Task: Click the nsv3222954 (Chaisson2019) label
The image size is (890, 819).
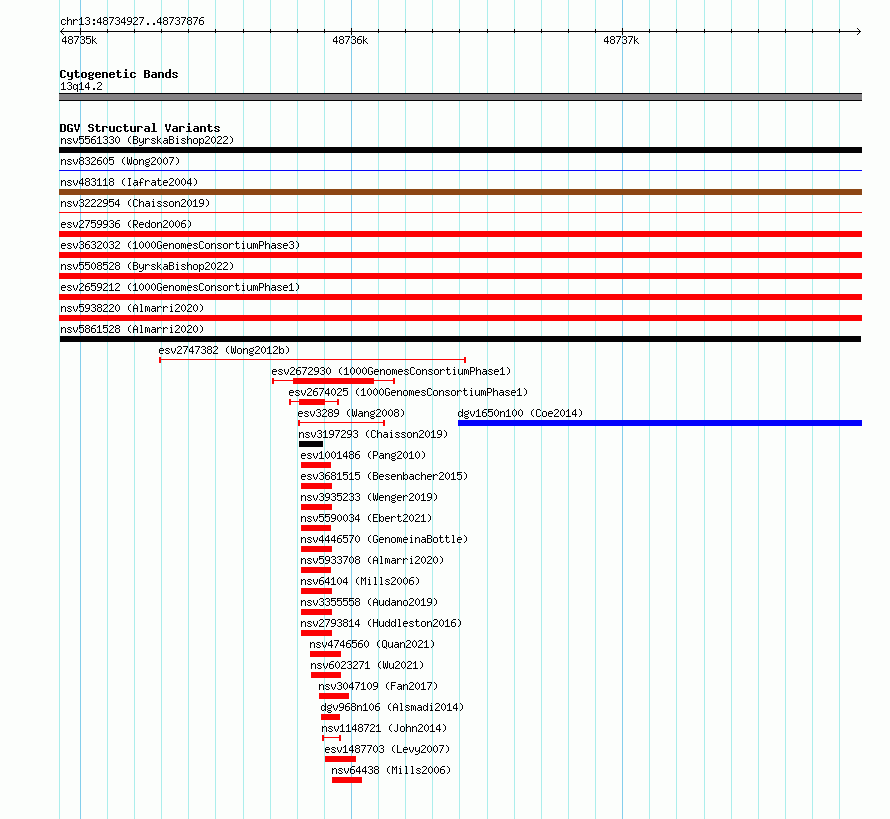Action: click(135, 203)
